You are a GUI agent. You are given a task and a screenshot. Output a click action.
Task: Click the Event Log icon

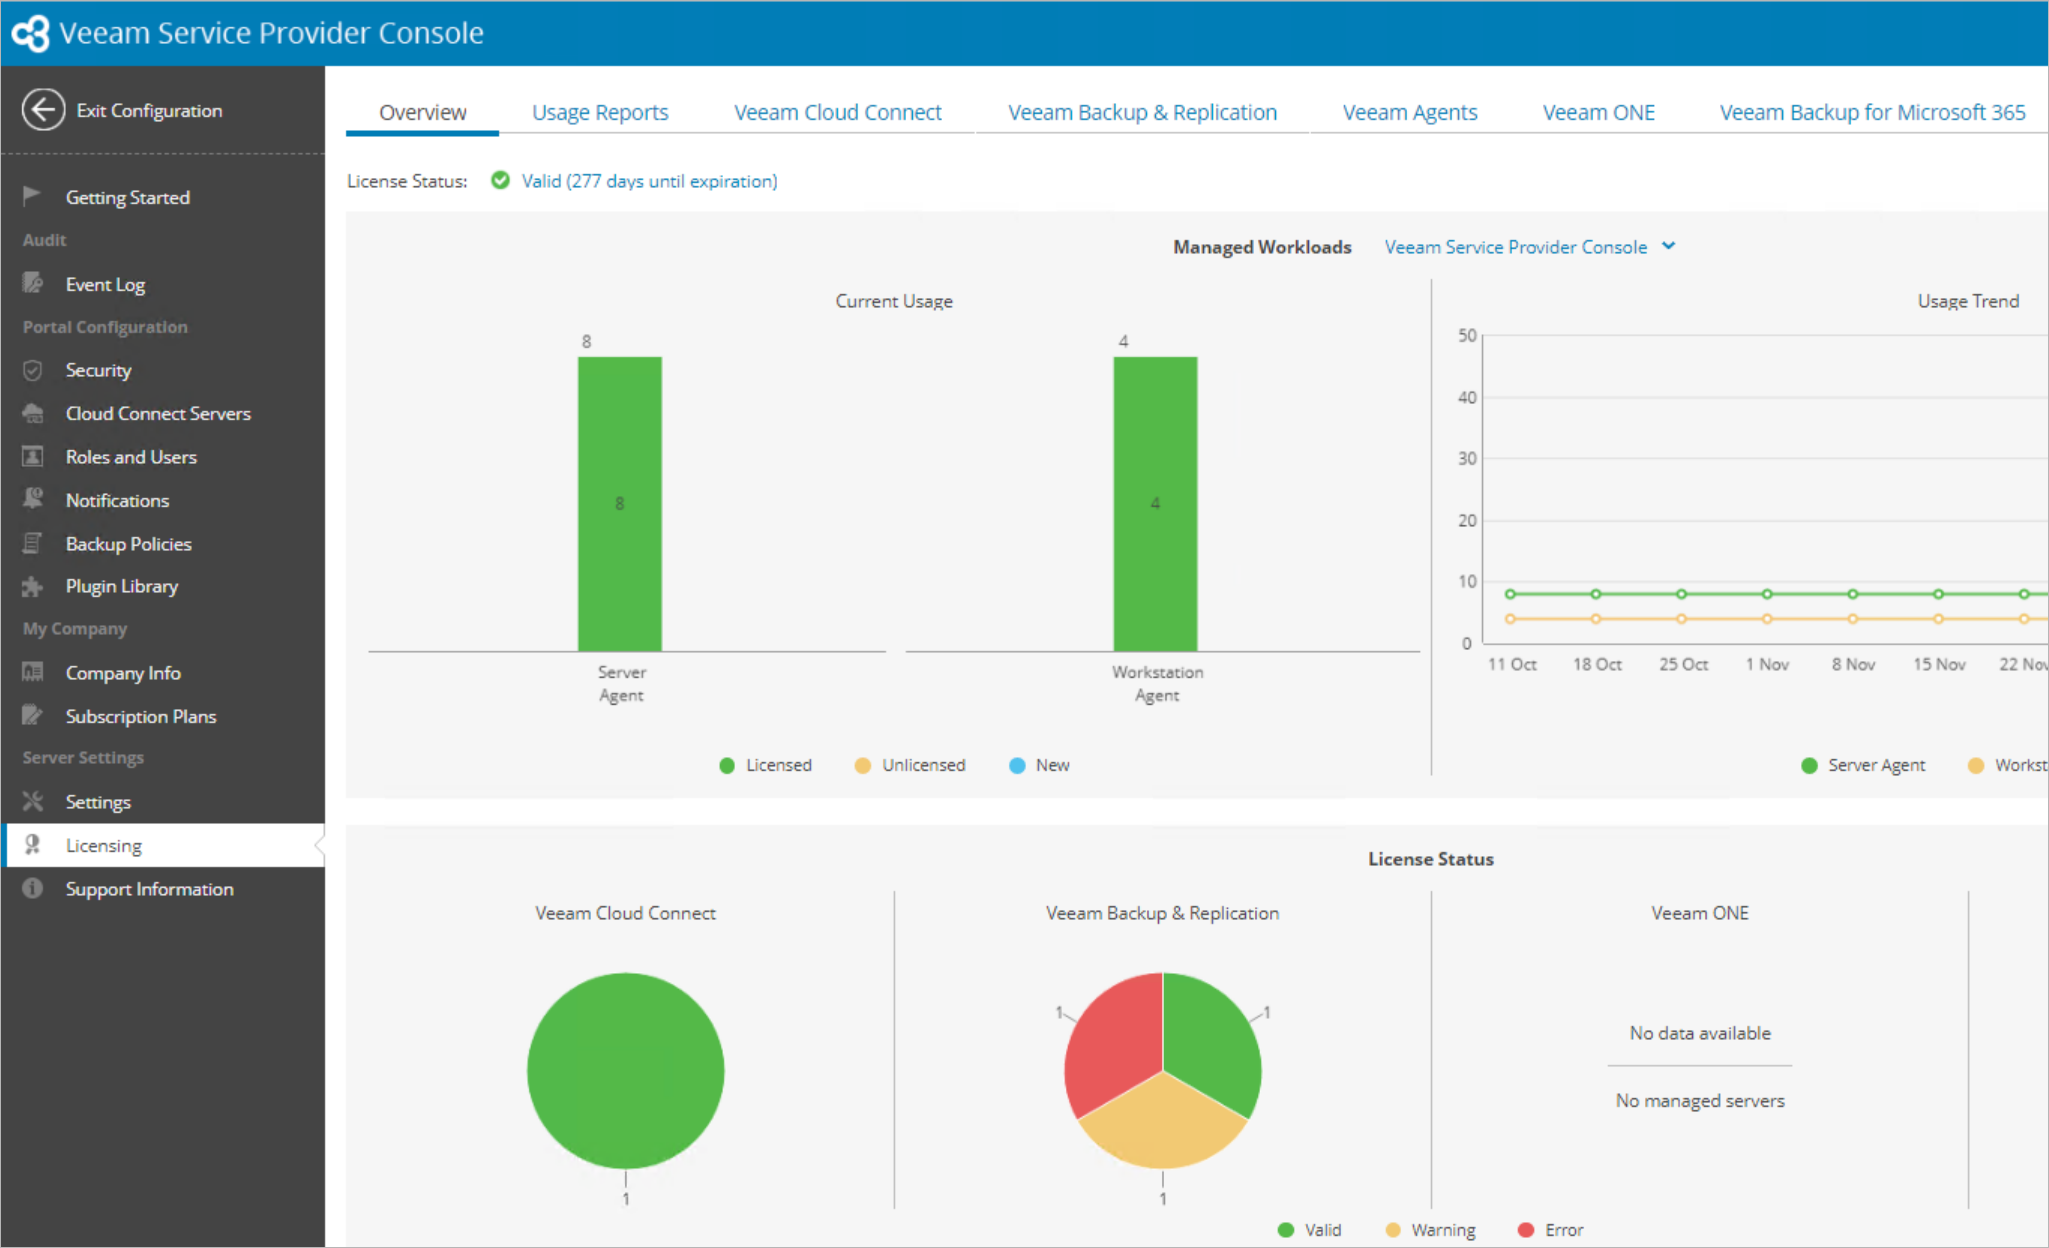(32, 283)
